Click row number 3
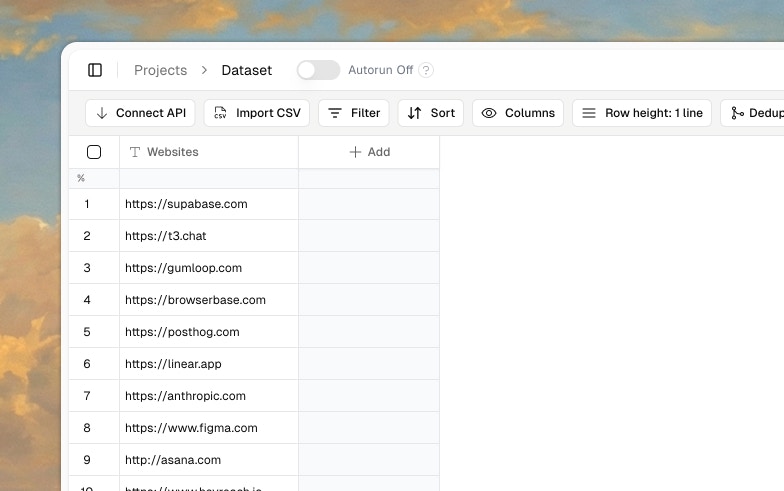The image size is (784, 491). pyautogui.click(x=87, y=268)
